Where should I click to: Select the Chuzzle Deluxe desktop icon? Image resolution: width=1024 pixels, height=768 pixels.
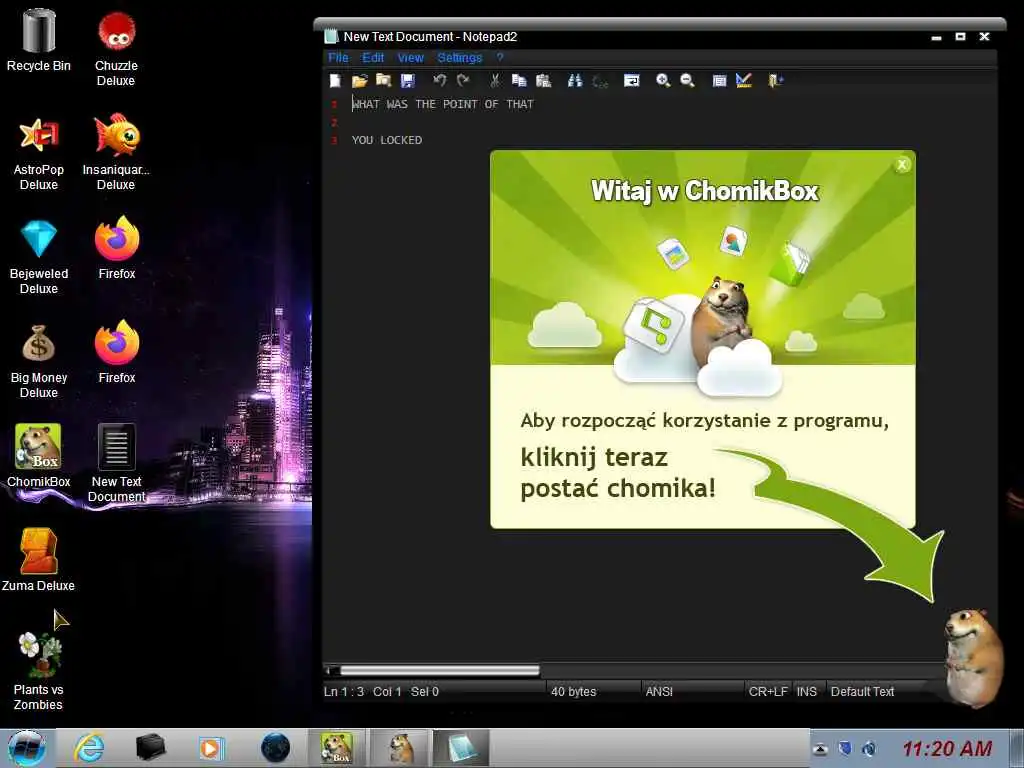tap(116, 49)
